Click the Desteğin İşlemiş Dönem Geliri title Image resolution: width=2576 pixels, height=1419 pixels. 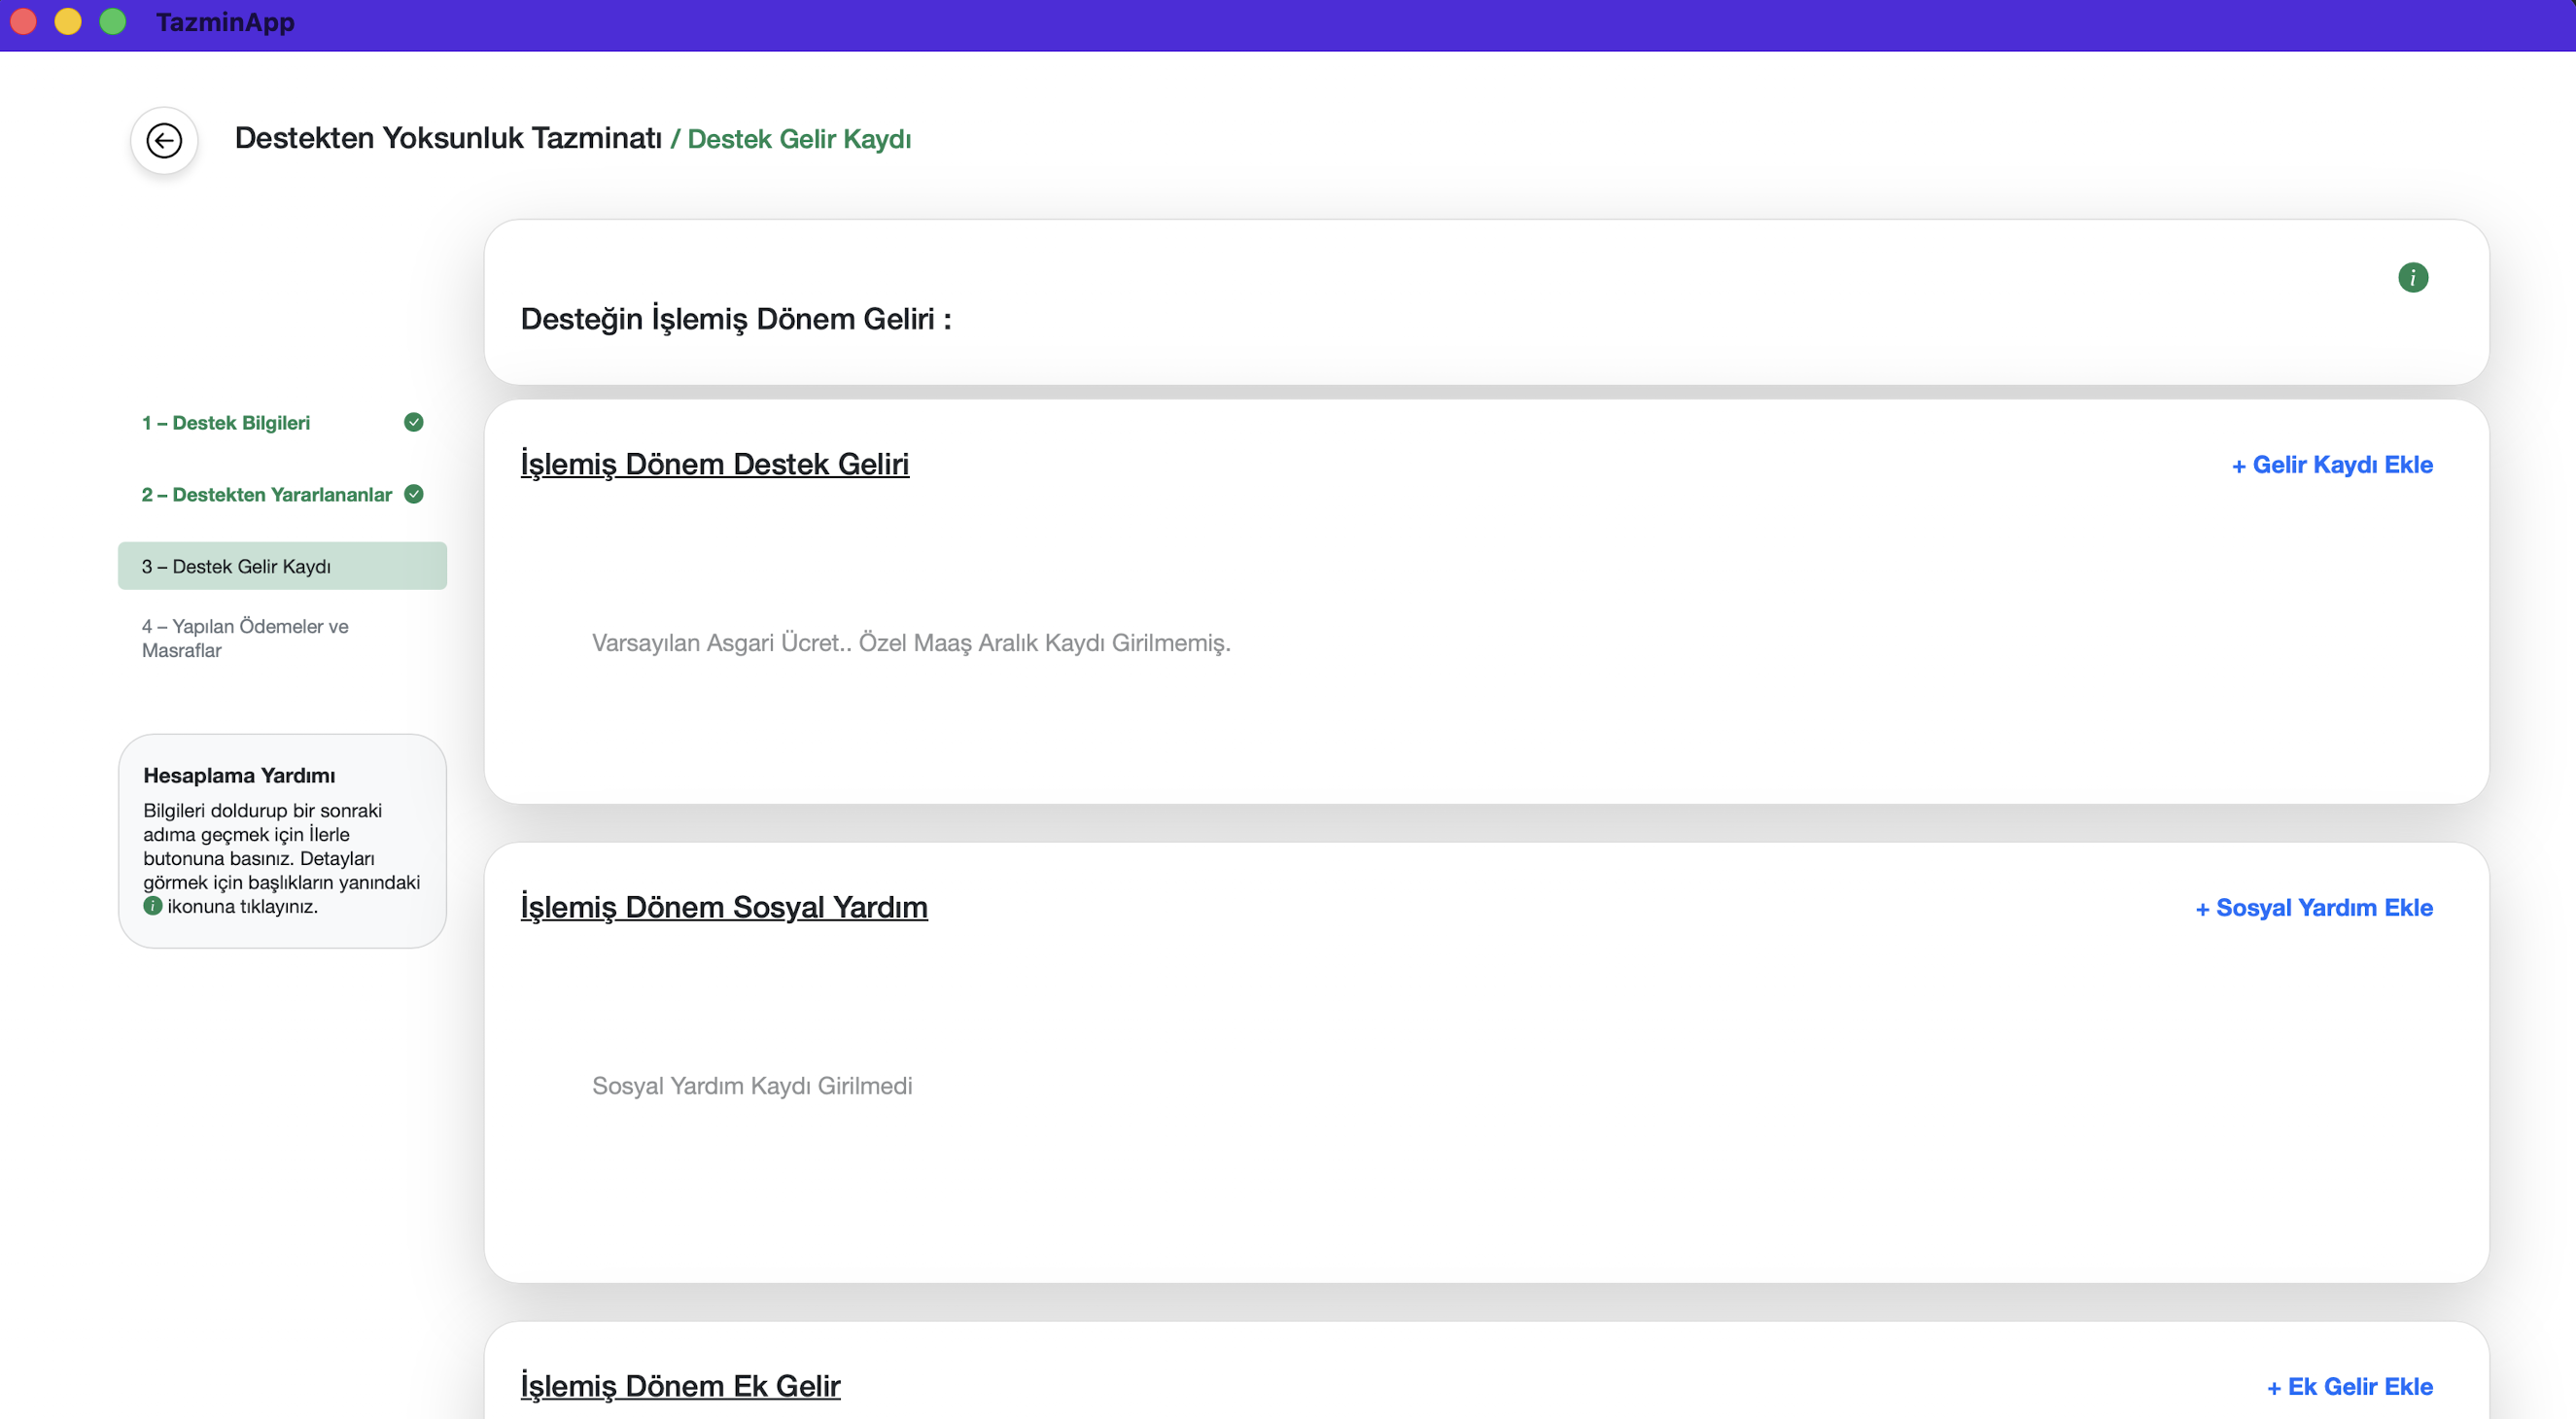click(735, 319)
